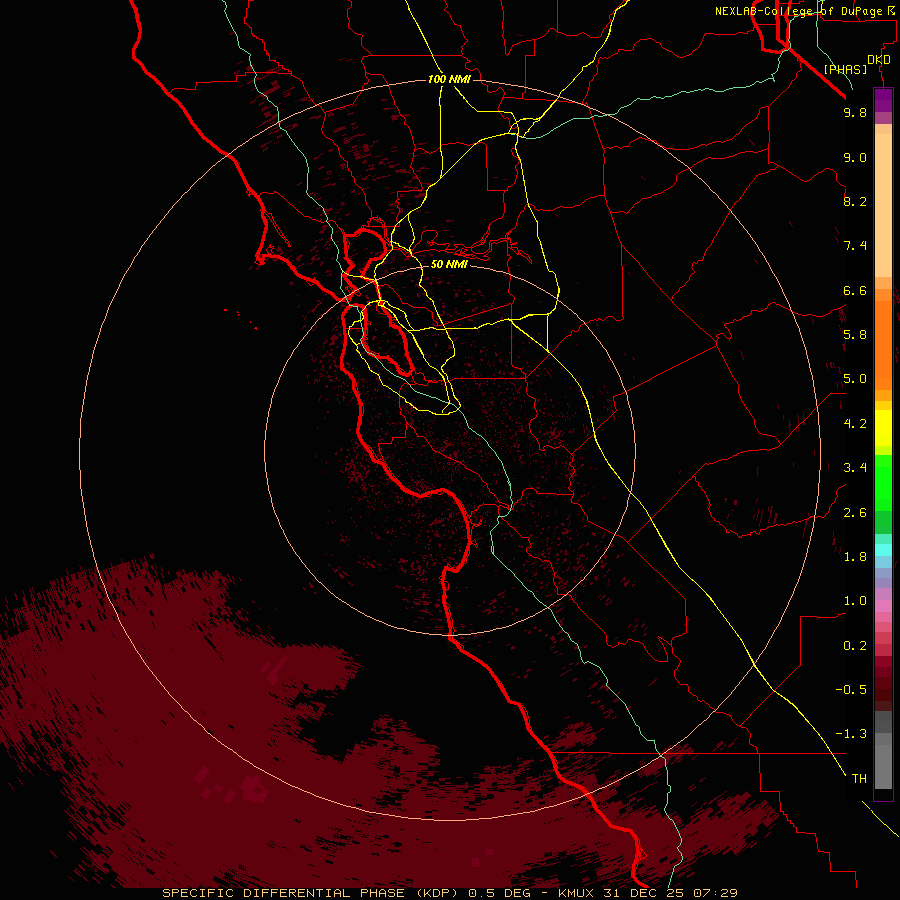Click the 6.6 value on the color scale
The image size is (900, 900).
[855, 290]
